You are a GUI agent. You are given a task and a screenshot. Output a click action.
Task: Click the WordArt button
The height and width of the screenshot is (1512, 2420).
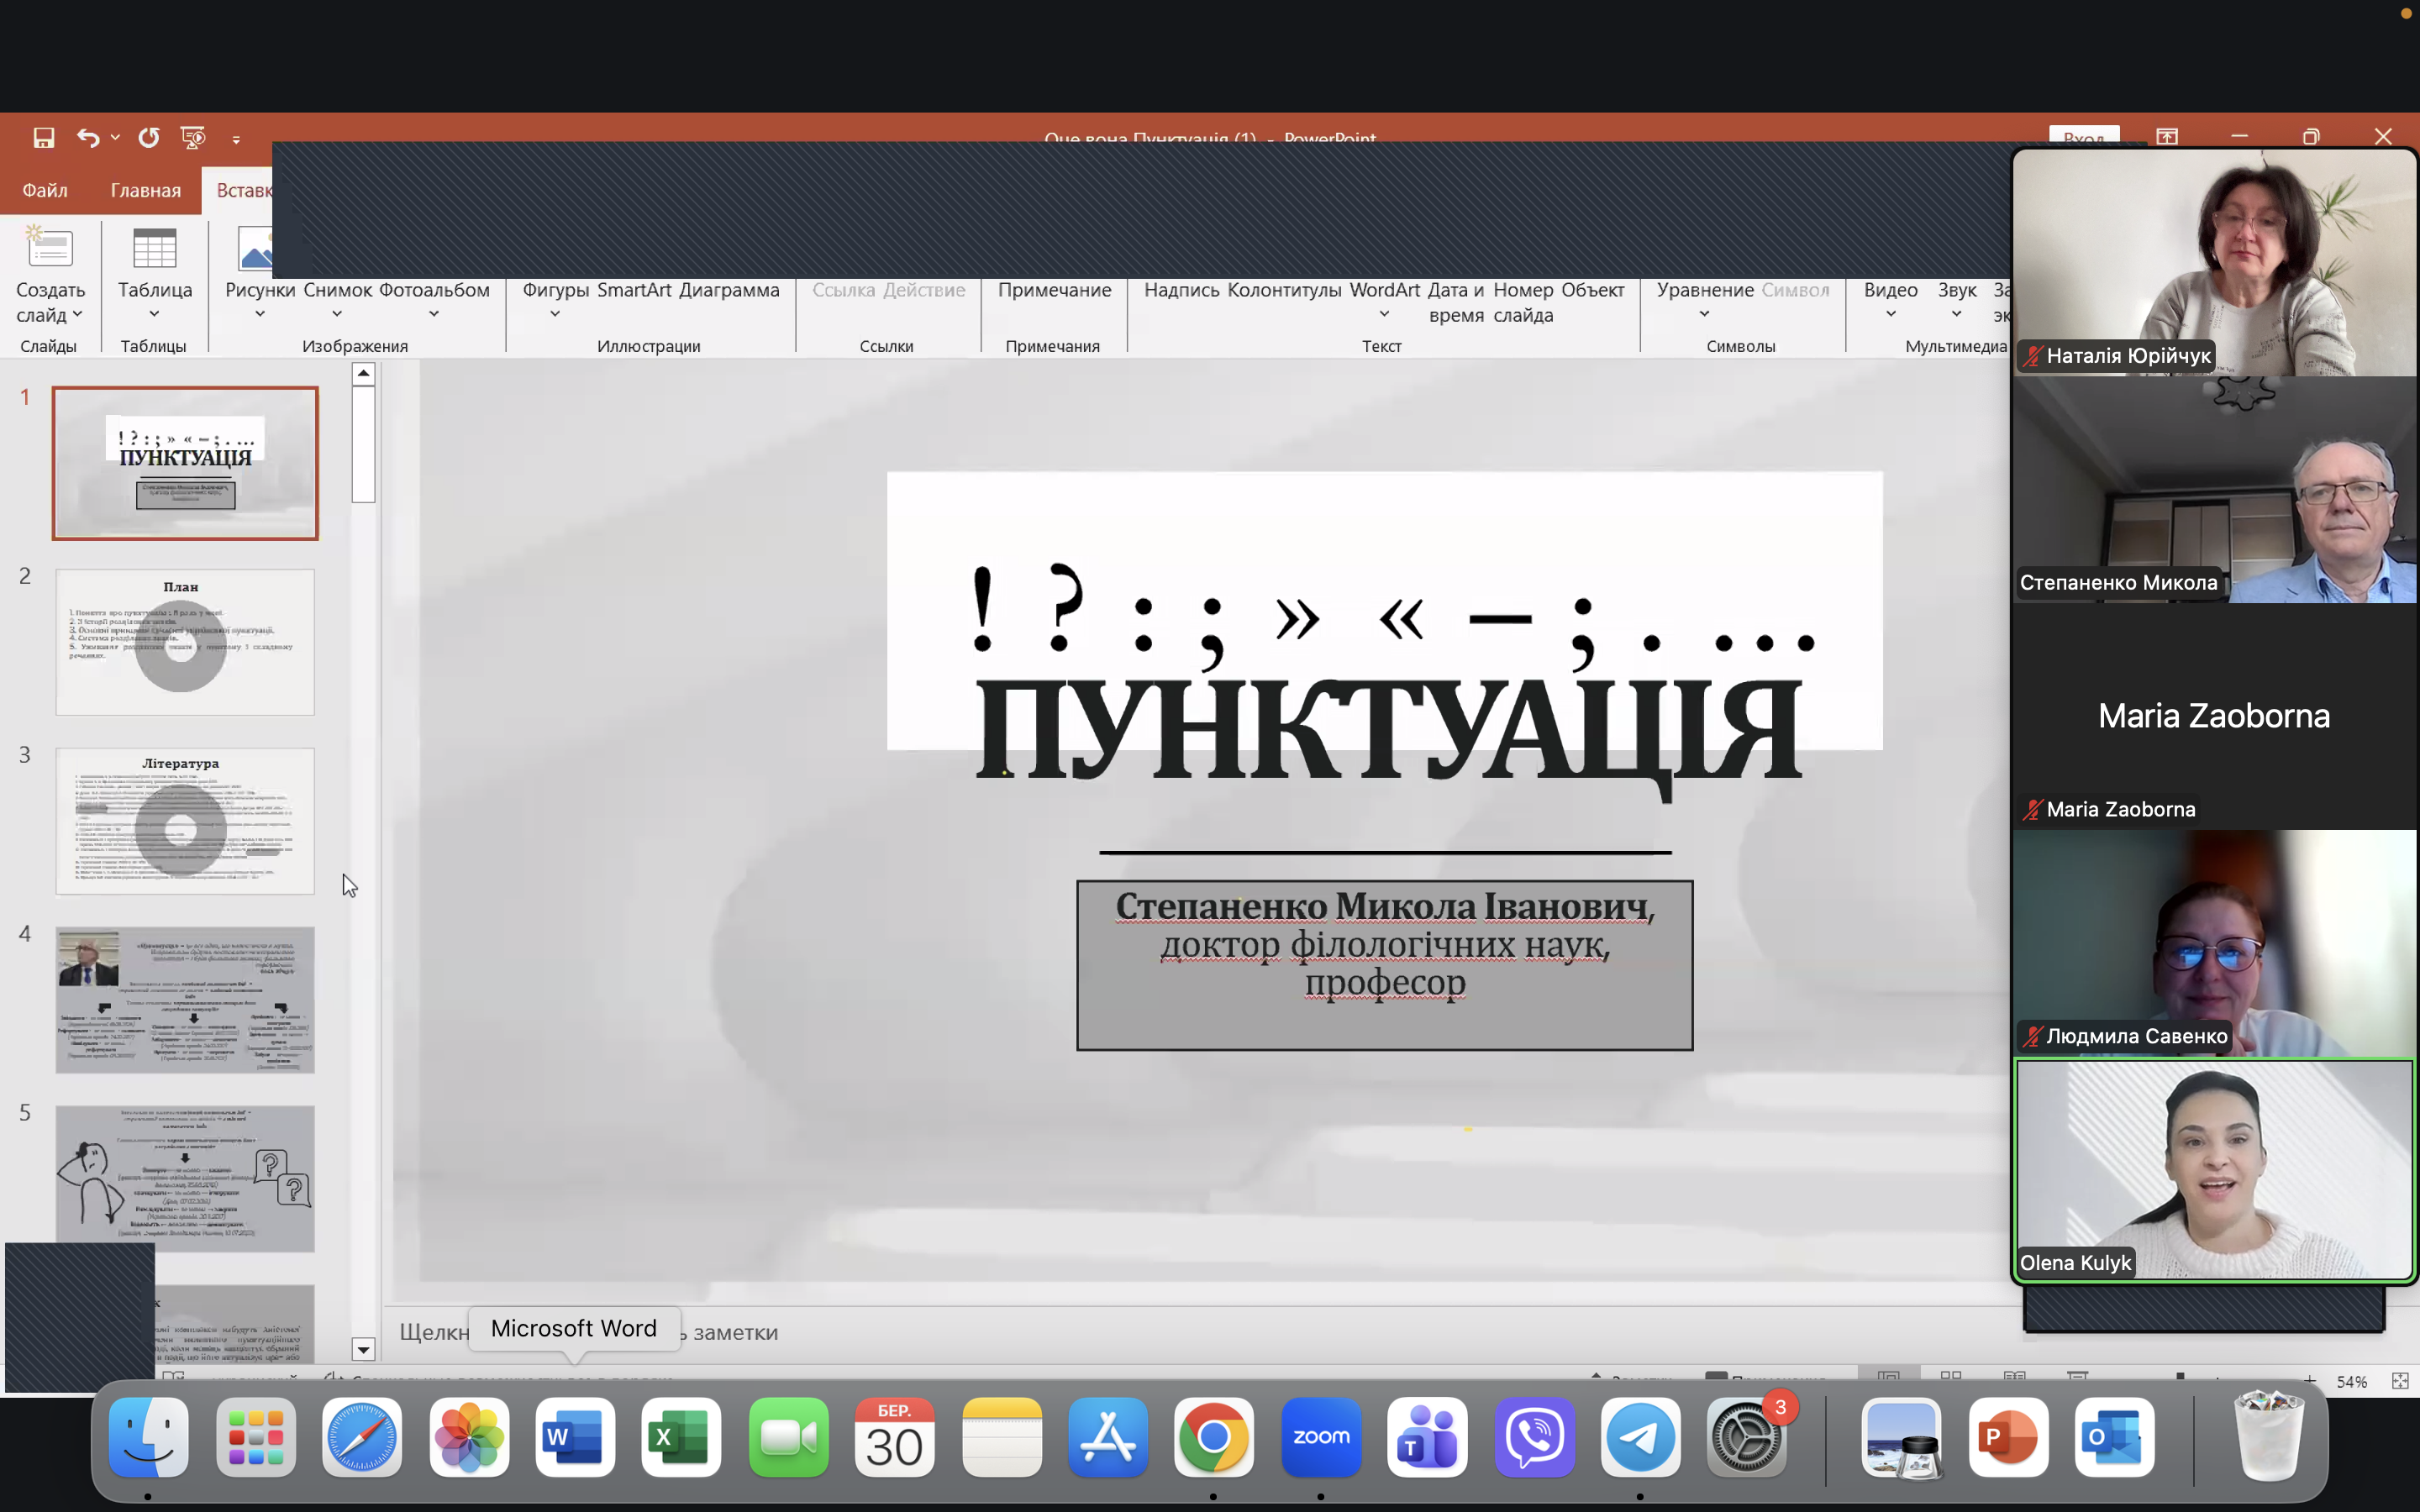click(x=1384, y=290)
